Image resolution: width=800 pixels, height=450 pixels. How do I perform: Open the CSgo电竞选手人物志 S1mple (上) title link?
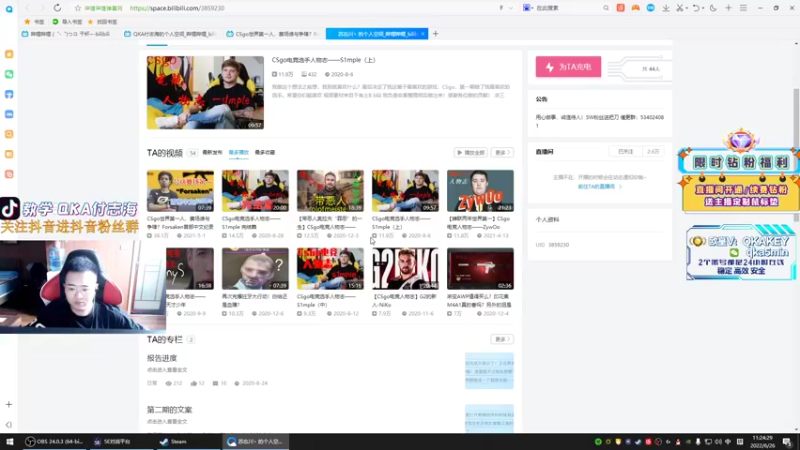323,60
